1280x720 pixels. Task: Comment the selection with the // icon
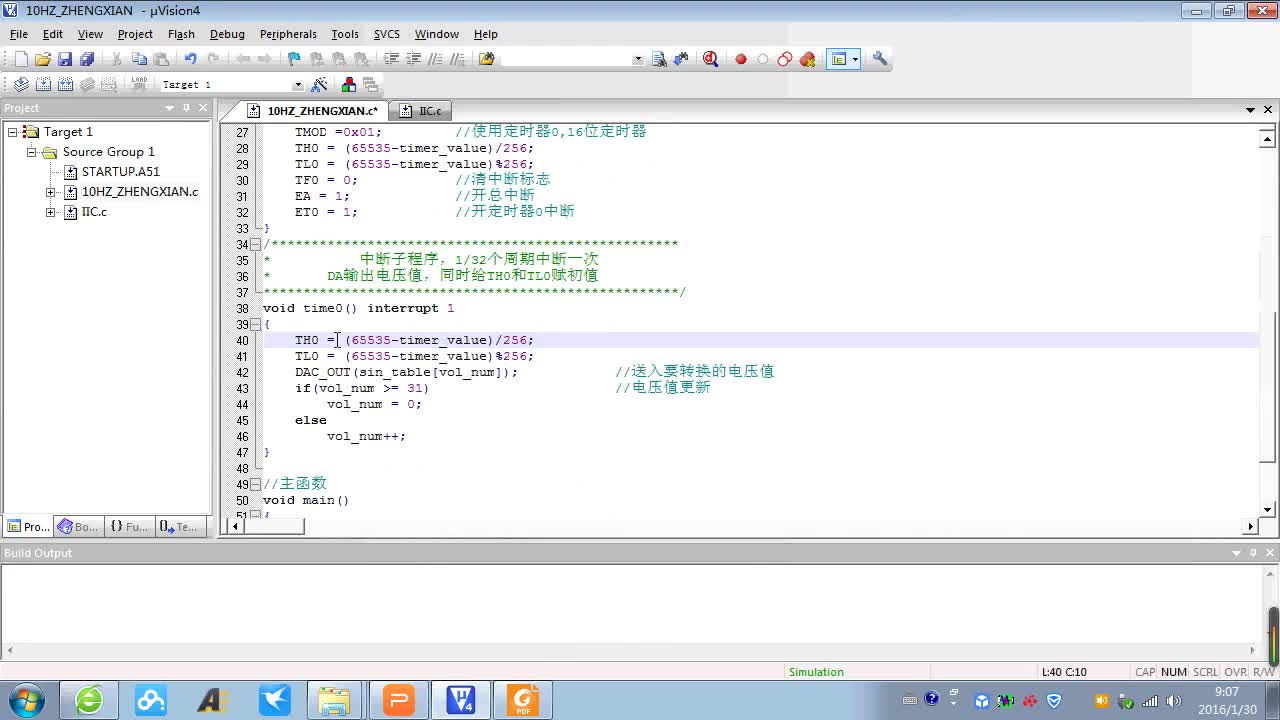tap(435, 59)
